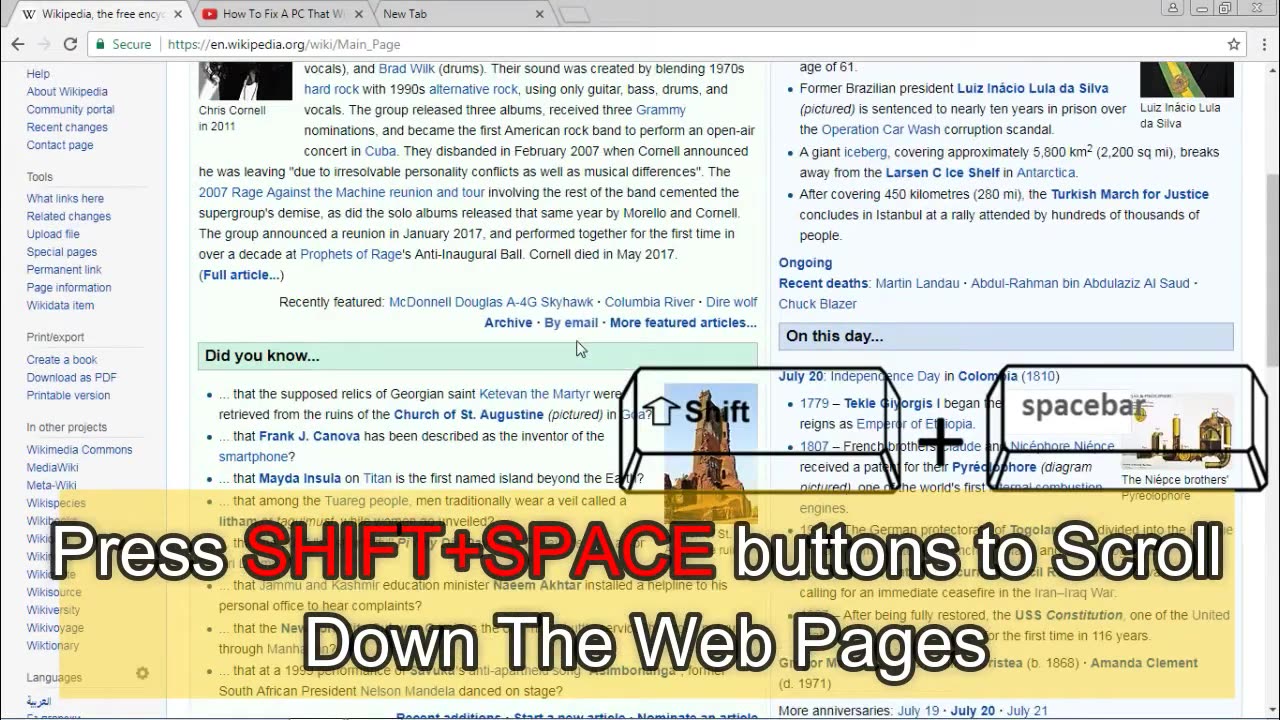This screenshot has width=1280, height=720.
Task: Close the New Tab tab
Action: click(x=539, y=14)
